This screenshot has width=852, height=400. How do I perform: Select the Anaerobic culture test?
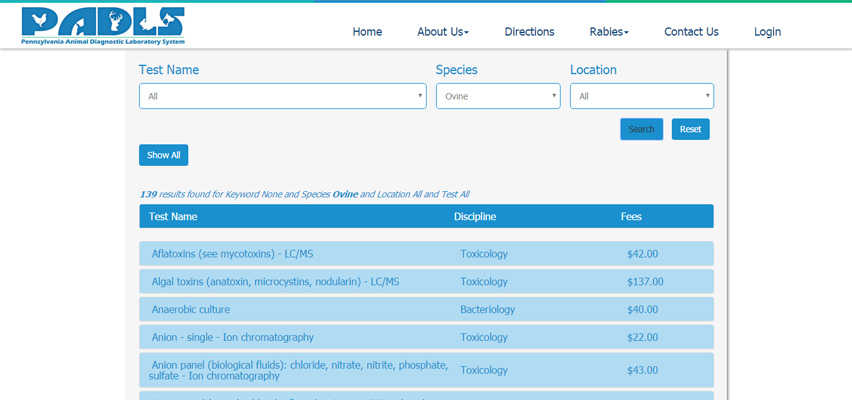tap(191, 310)
